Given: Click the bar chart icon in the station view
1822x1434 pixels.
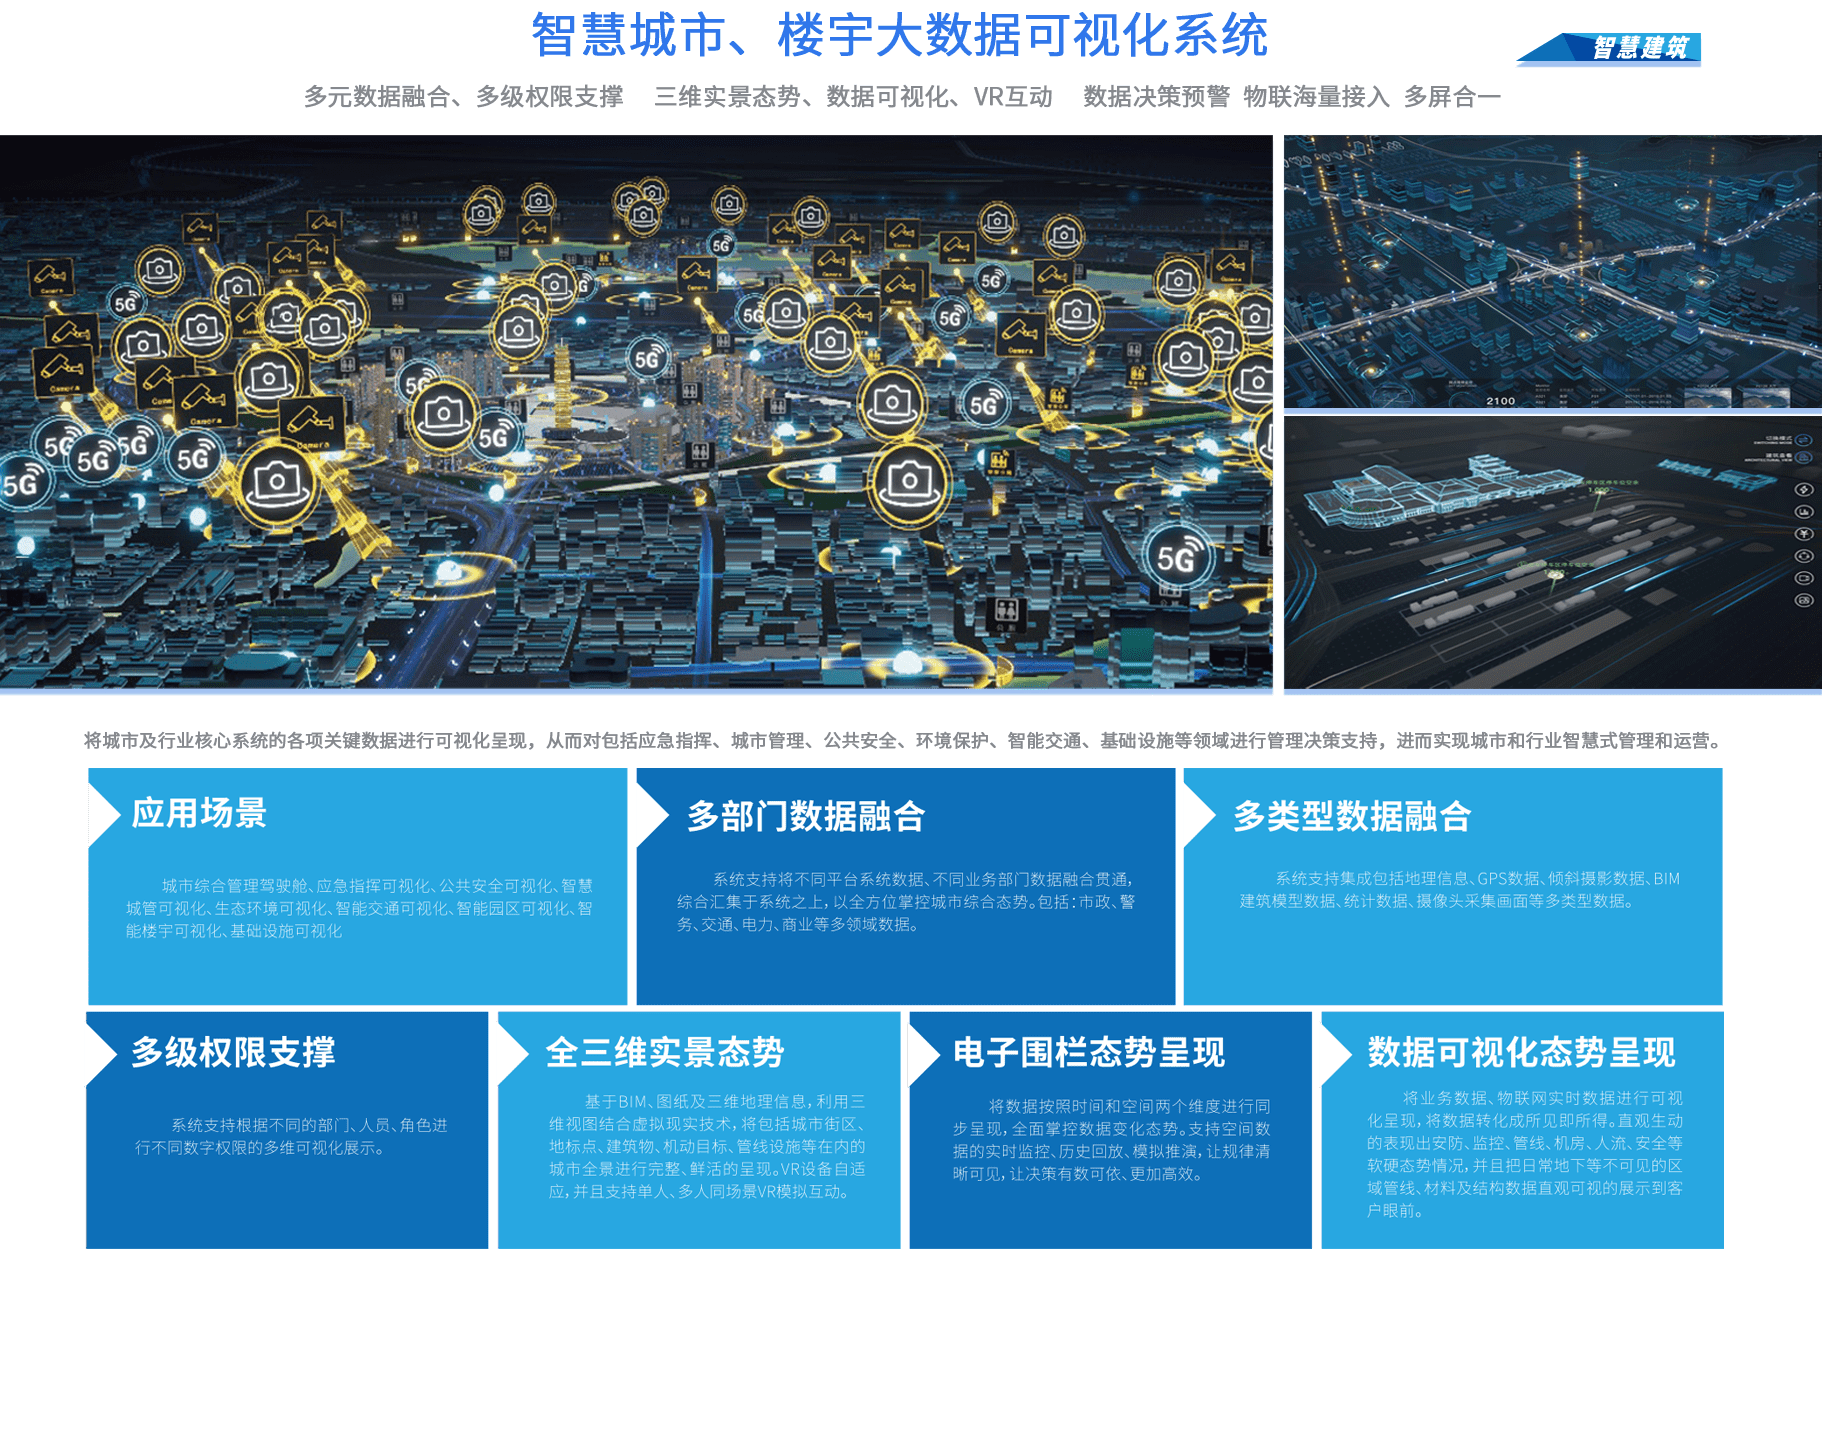Looking at the screenshot, I should point(1804,511).
